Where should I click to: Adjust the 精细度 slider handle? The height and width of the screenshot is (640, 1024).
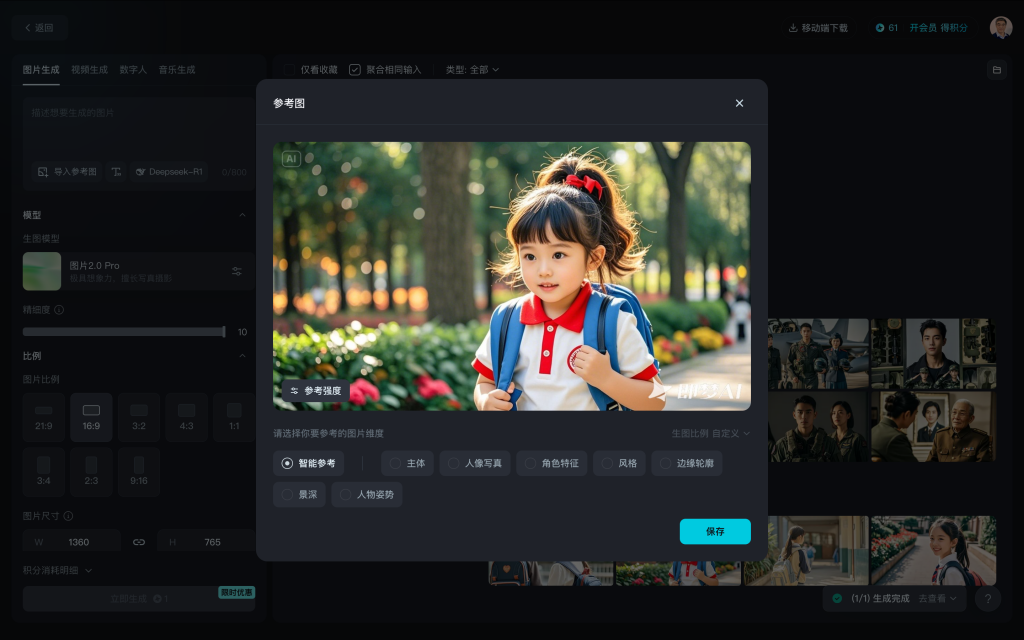coord(224,332)
